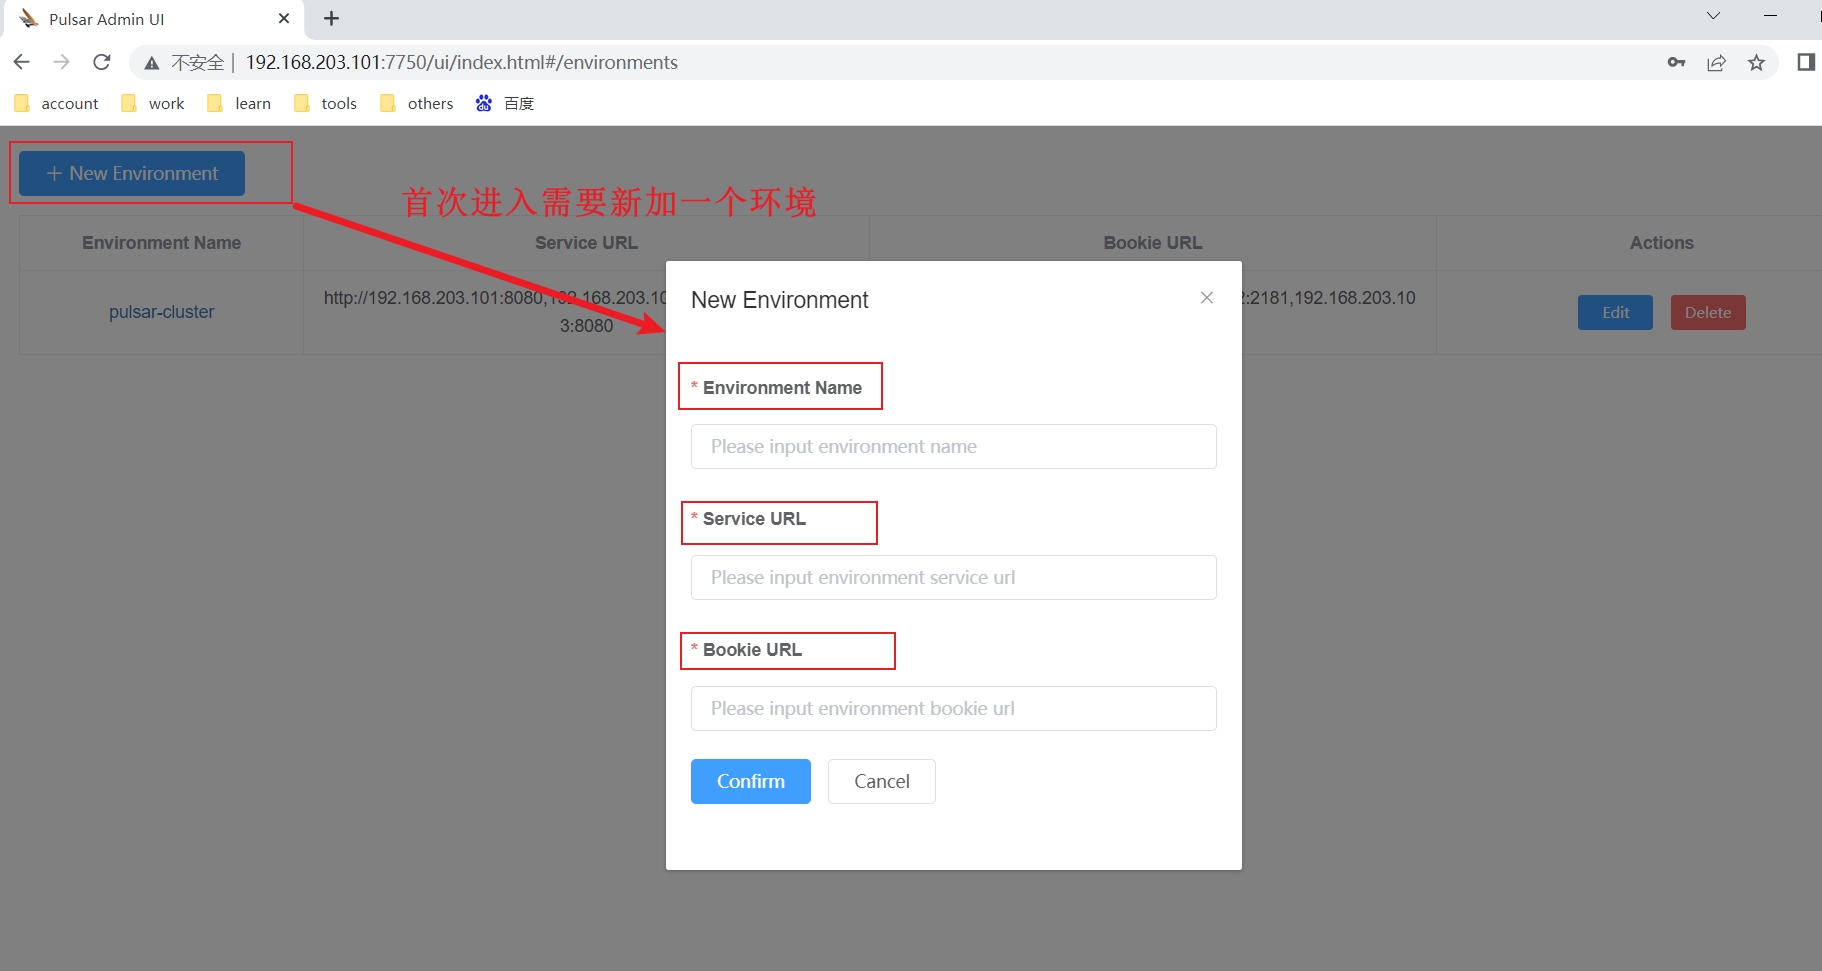Click the browser back navigation arrow
Image resolution: width=1822 pixels, height=971 pixels.
[22, 61]
